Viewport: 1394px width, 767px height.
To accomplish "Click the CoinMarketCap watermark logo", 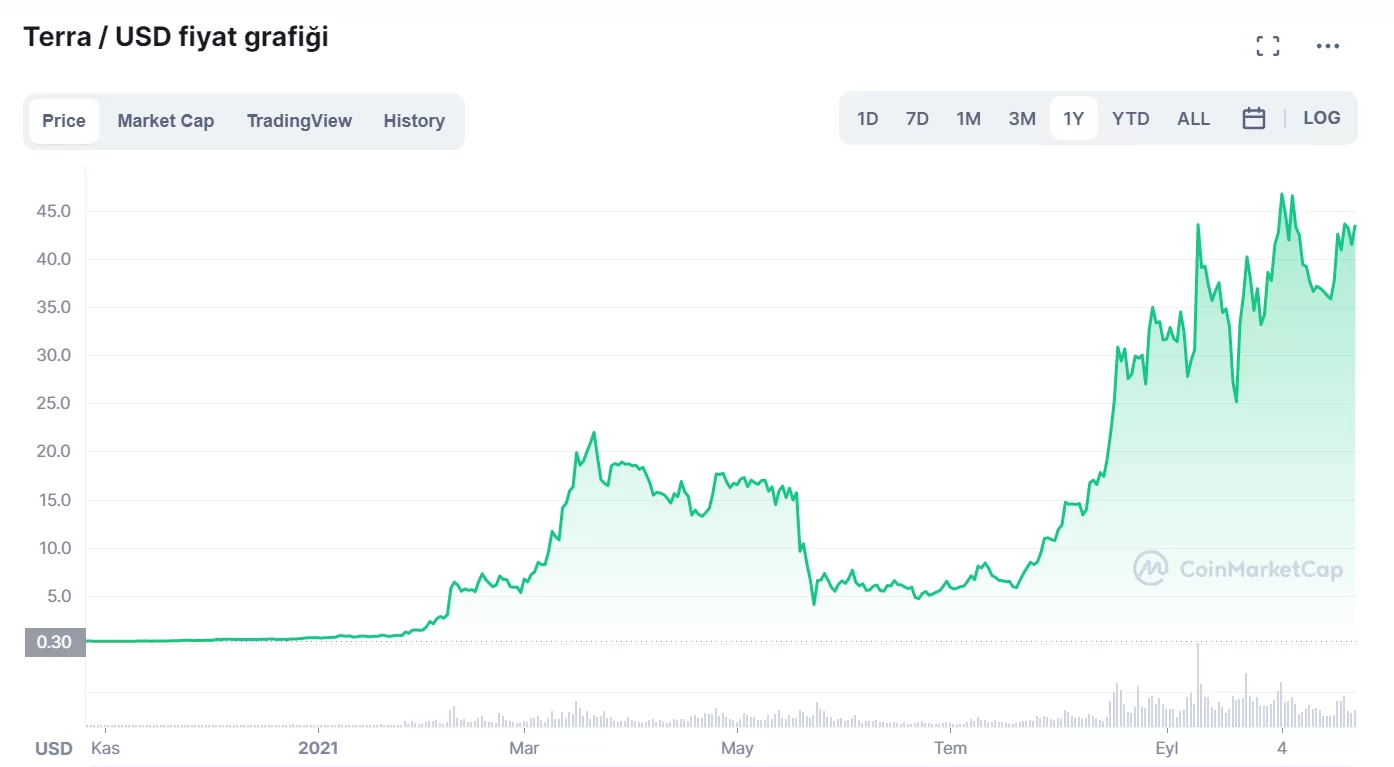I will [x=1238, y=569].
